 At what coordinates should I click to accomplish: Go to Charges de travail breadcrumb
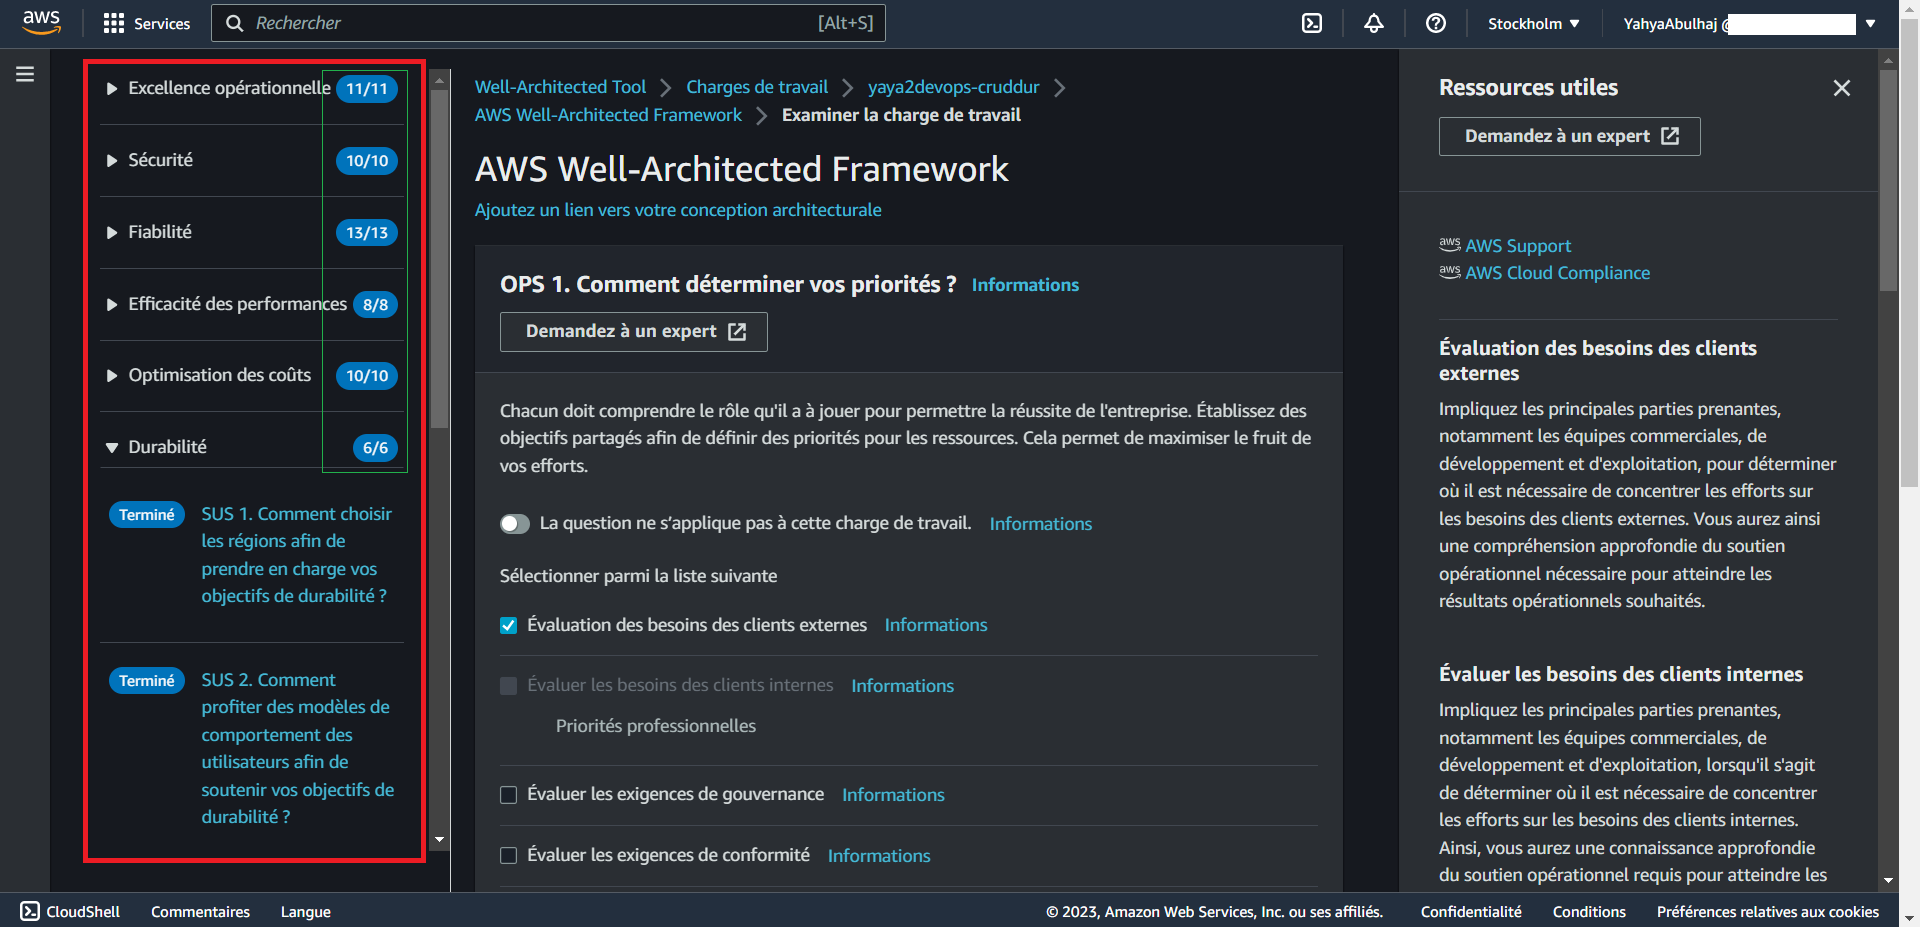point(757,87)
